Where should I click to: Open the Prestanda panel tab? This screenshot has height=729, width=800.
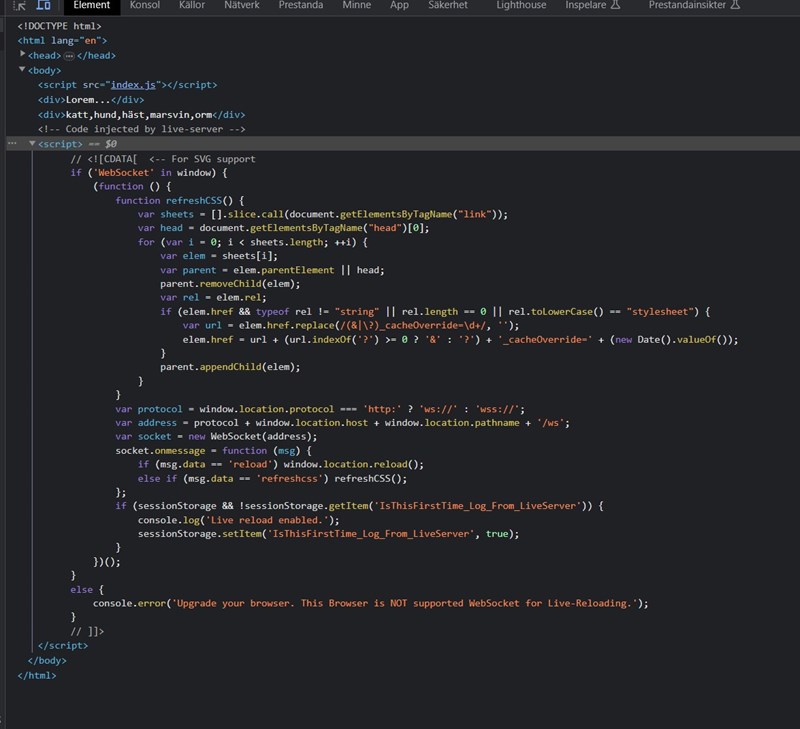pos(302,5)
